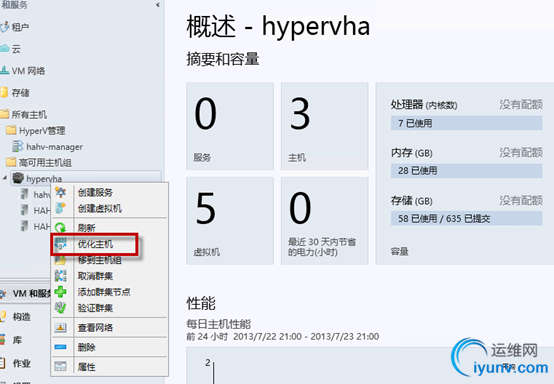Click the 租户 tenant icon
The width and height of the screenshot is (554, 384).
pyautogui.click(x=5, y=27)
